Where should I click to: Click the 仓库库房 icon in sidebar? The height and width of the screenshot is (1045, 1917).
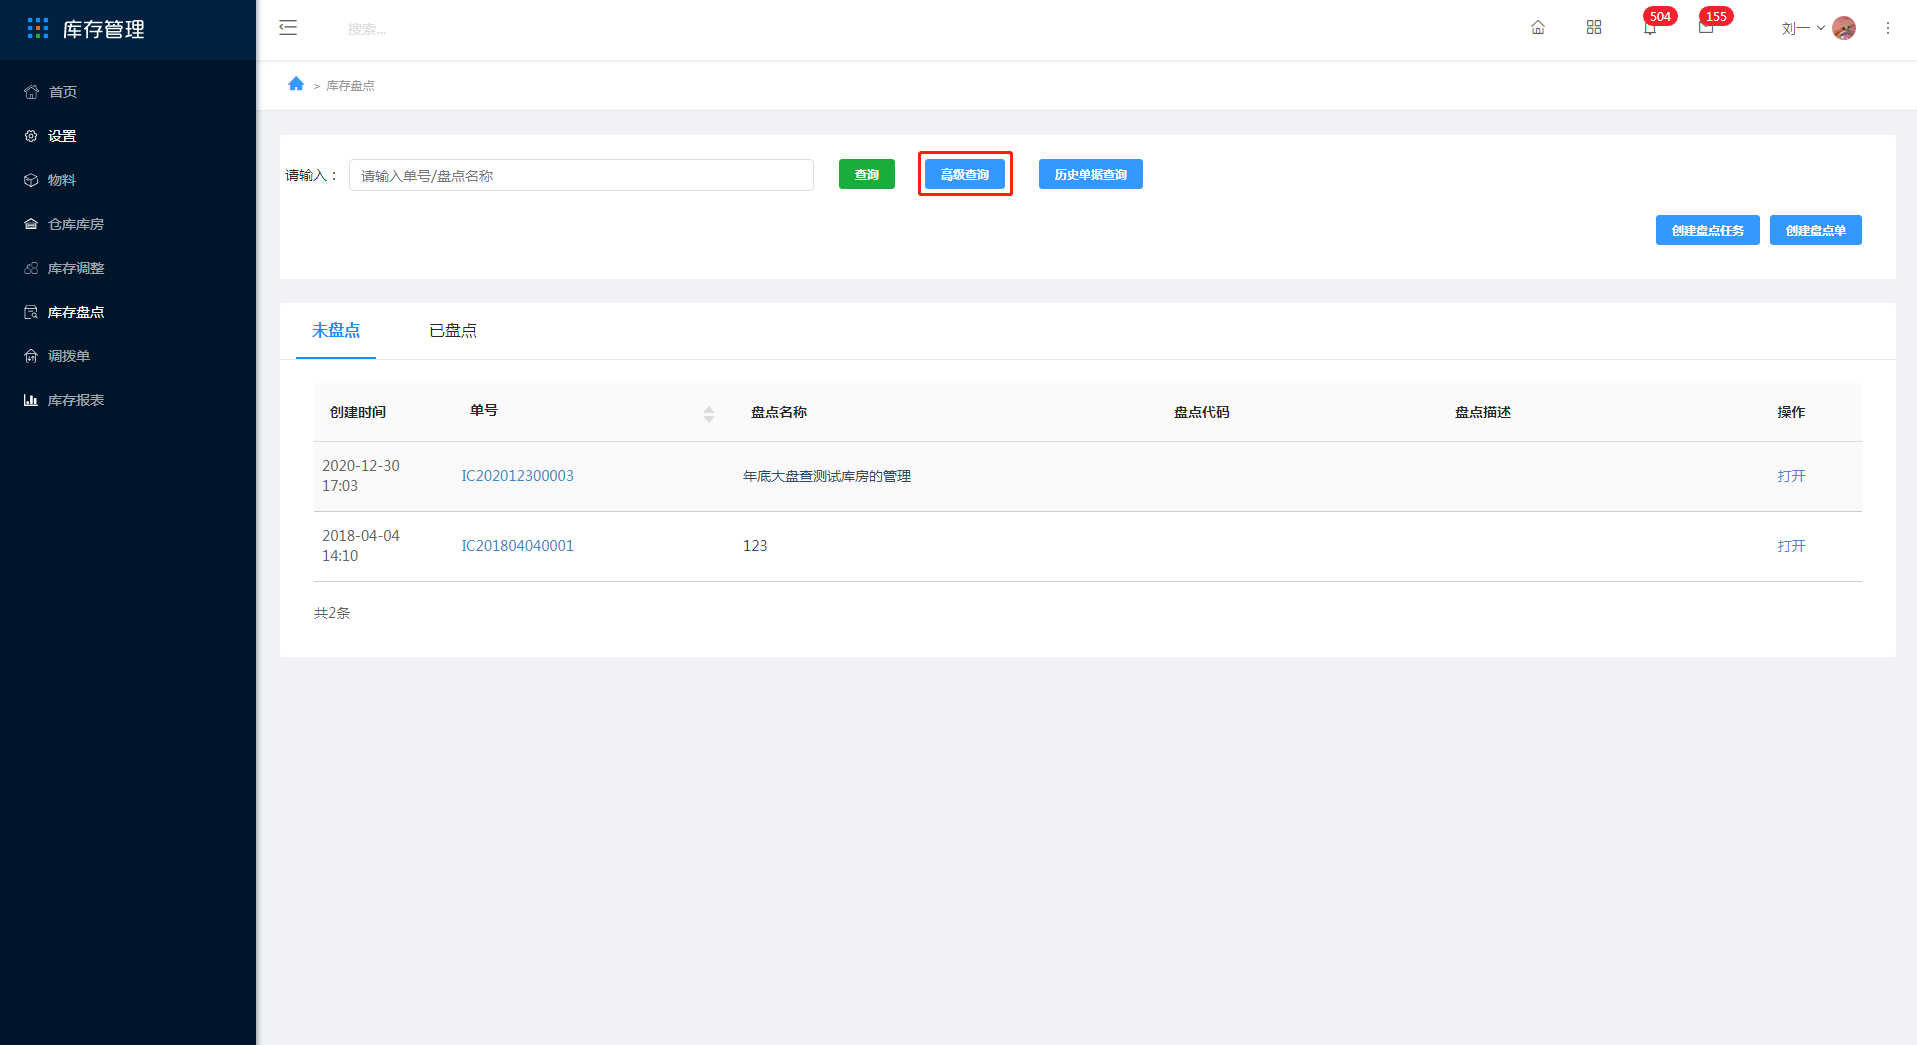click(x=31, y=224)
